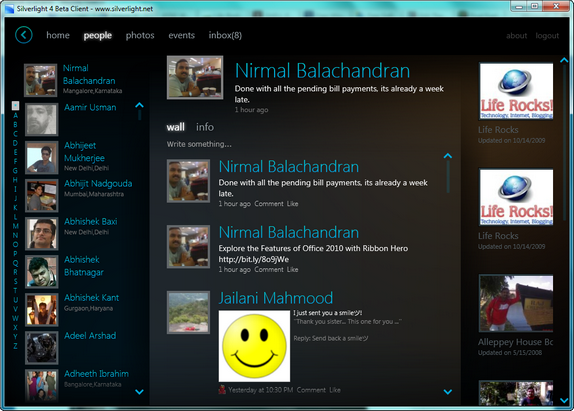
Task: Click Abhishek Kant's avatar thumbnail
Action: [42, 310]
